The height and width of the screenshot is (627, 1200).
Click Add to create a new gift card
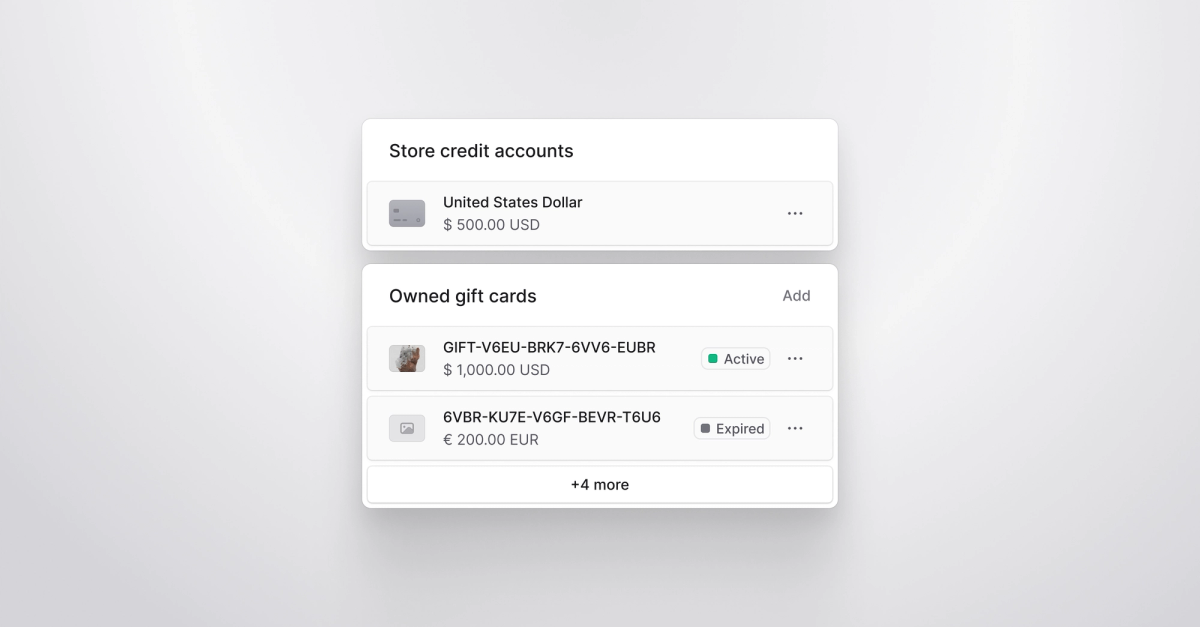point(796,295)
